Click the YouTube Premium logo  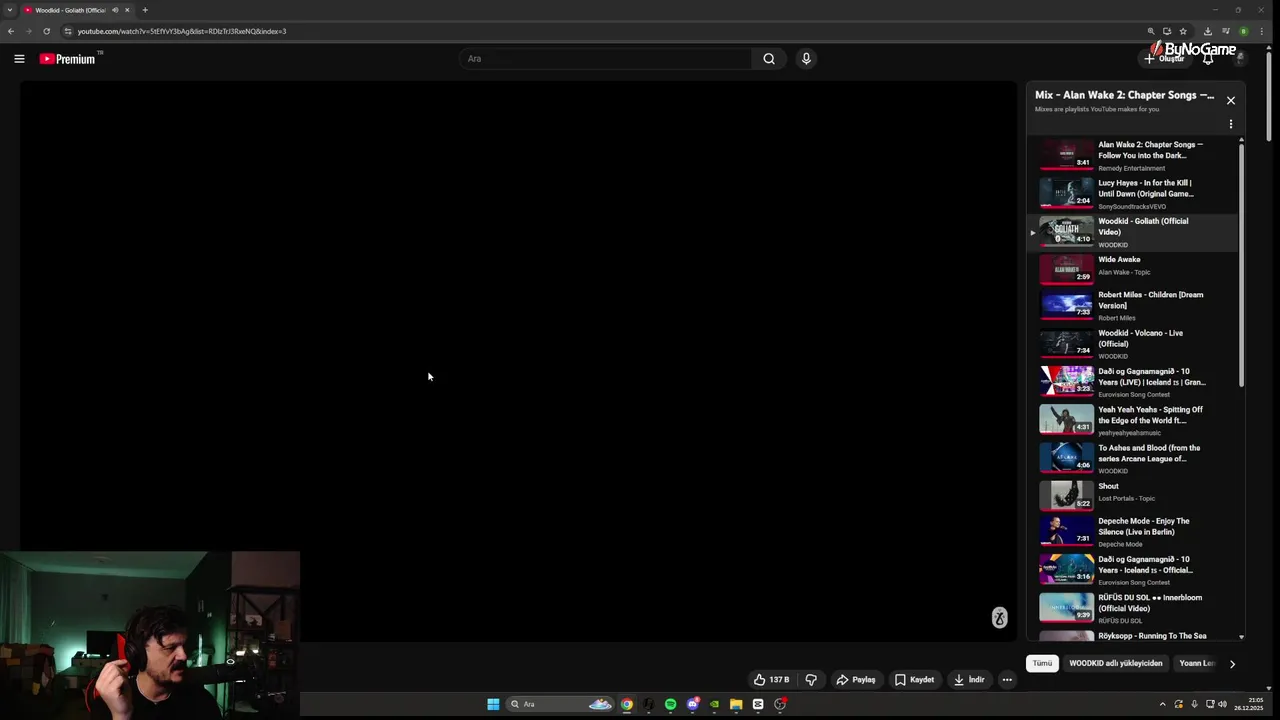pos(70,59)
